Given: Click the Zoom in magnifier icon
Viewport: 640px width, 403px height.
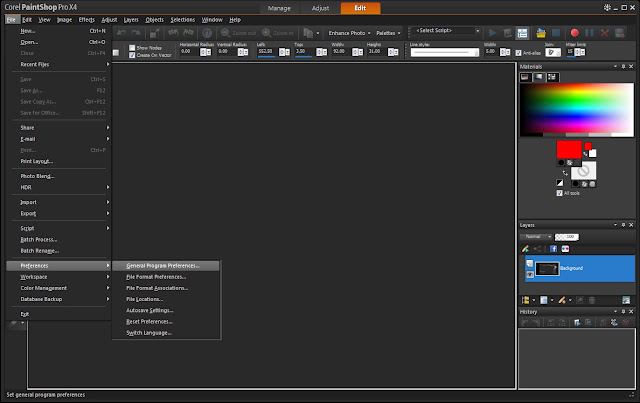Looking at the screenshot, I should coord(267,33).
